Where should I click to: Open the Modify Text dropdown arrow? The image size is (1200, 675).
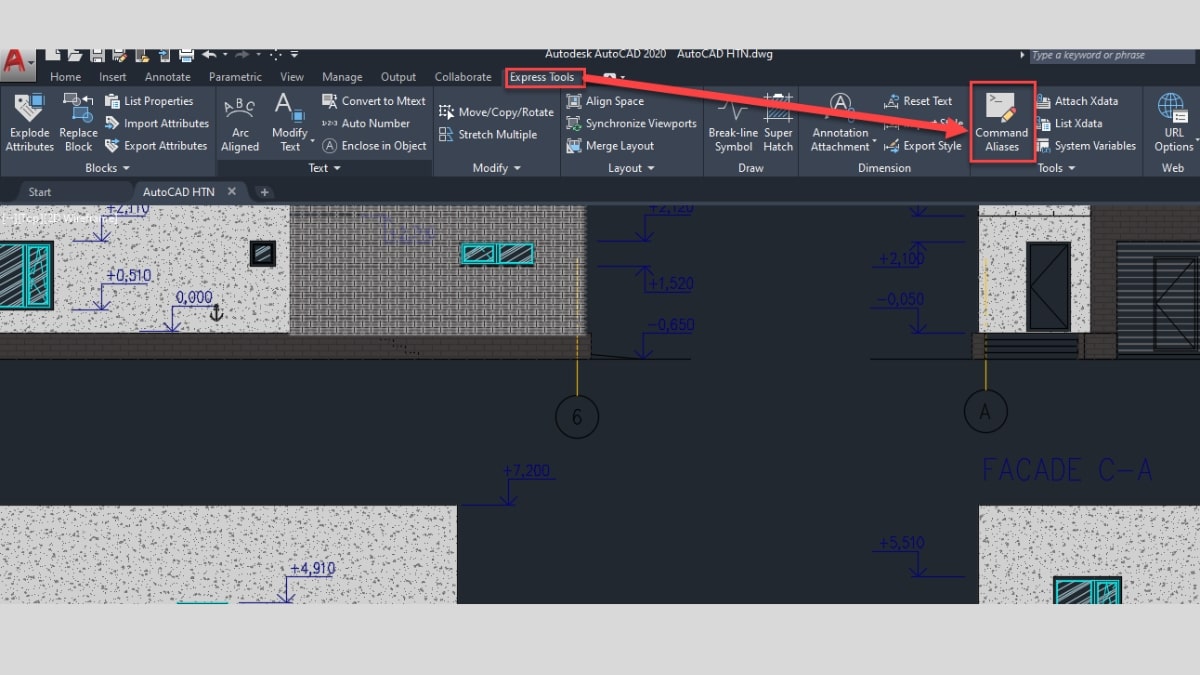tap(313, 140)
